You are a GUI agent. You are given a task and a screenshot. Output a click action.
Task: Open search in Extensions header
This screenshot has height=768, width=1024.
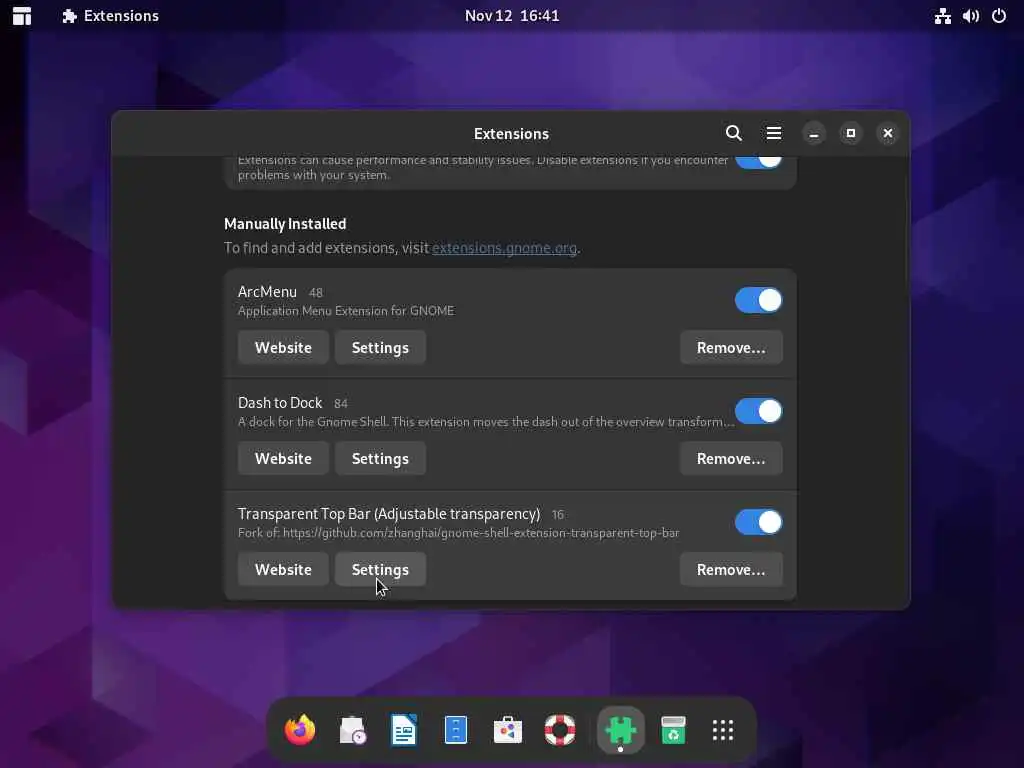[733, 133]
